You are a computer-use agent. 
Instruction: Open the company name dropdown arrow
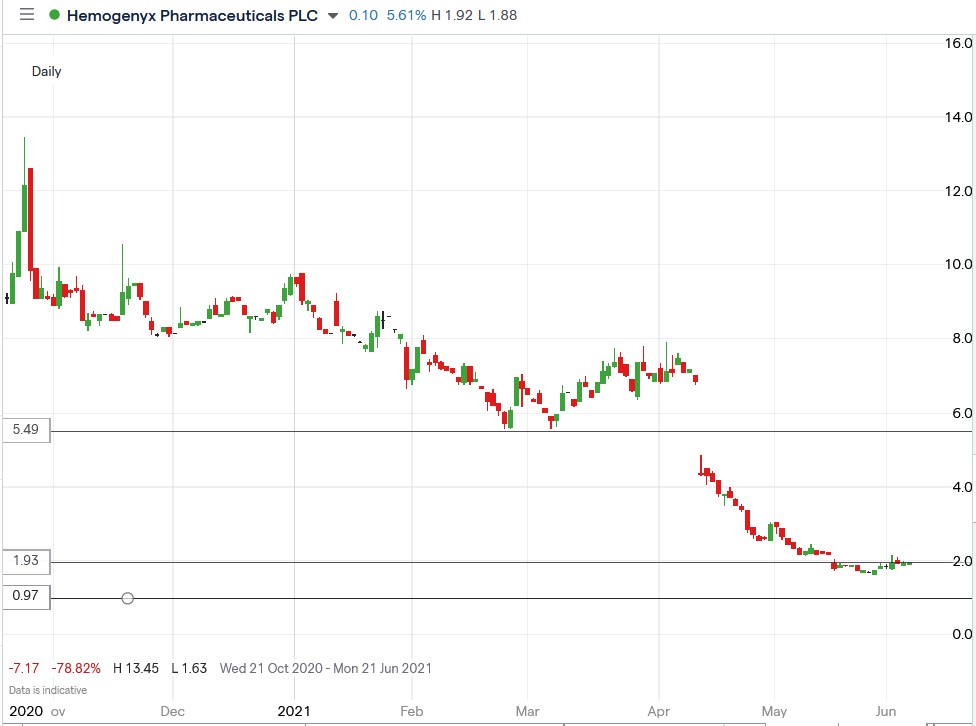click(332, 16)
